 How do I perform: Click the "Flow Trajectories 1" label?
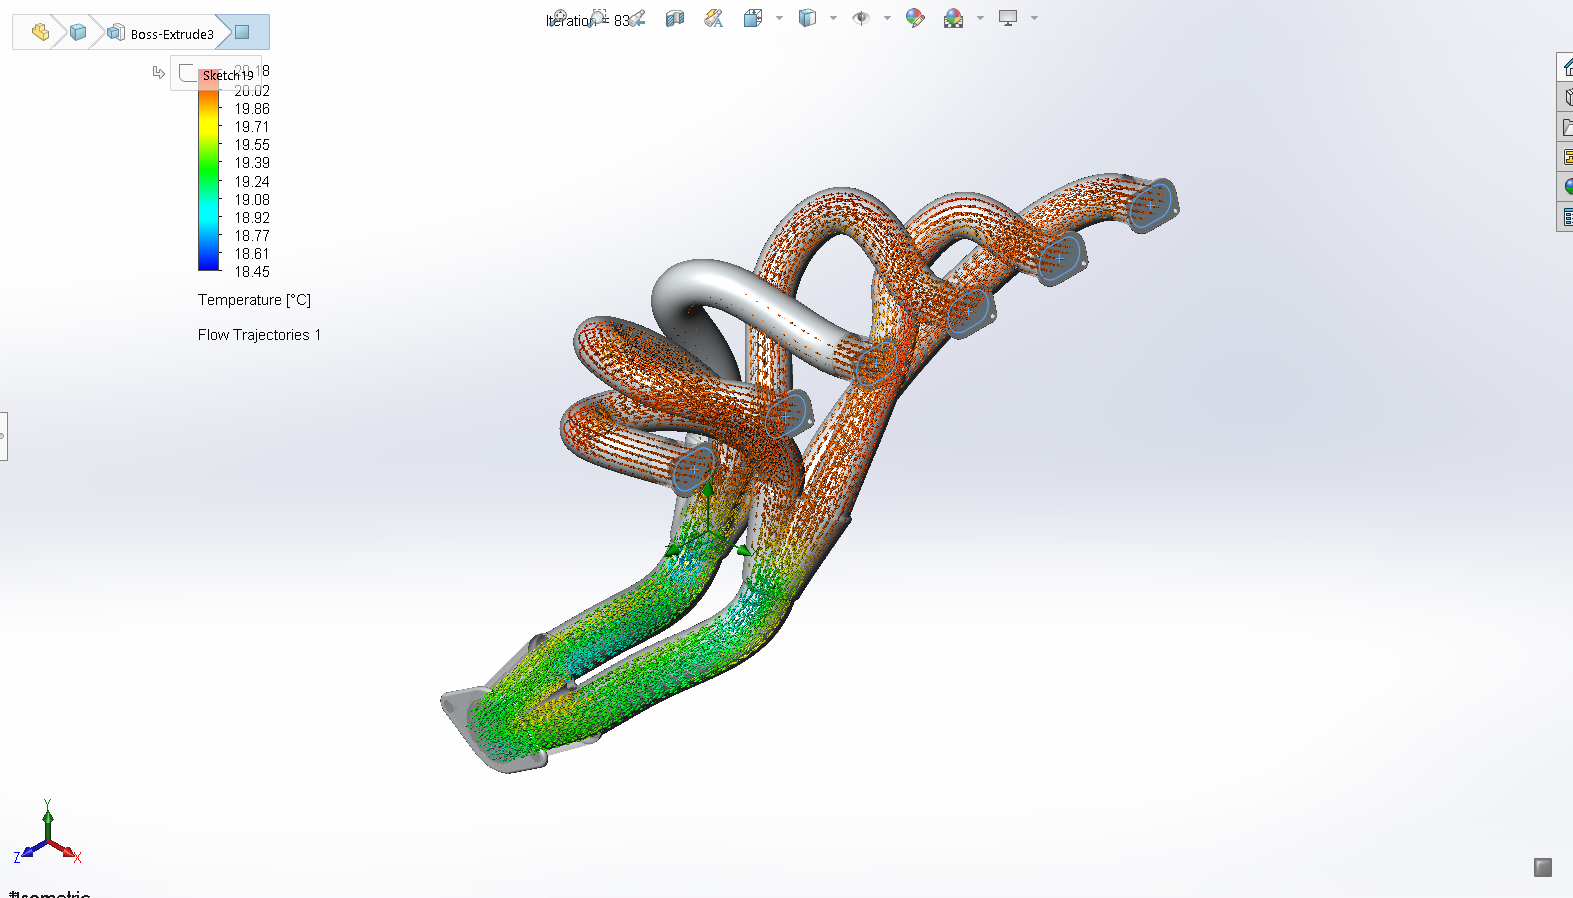pyautogui.click(x=259, y=335)
